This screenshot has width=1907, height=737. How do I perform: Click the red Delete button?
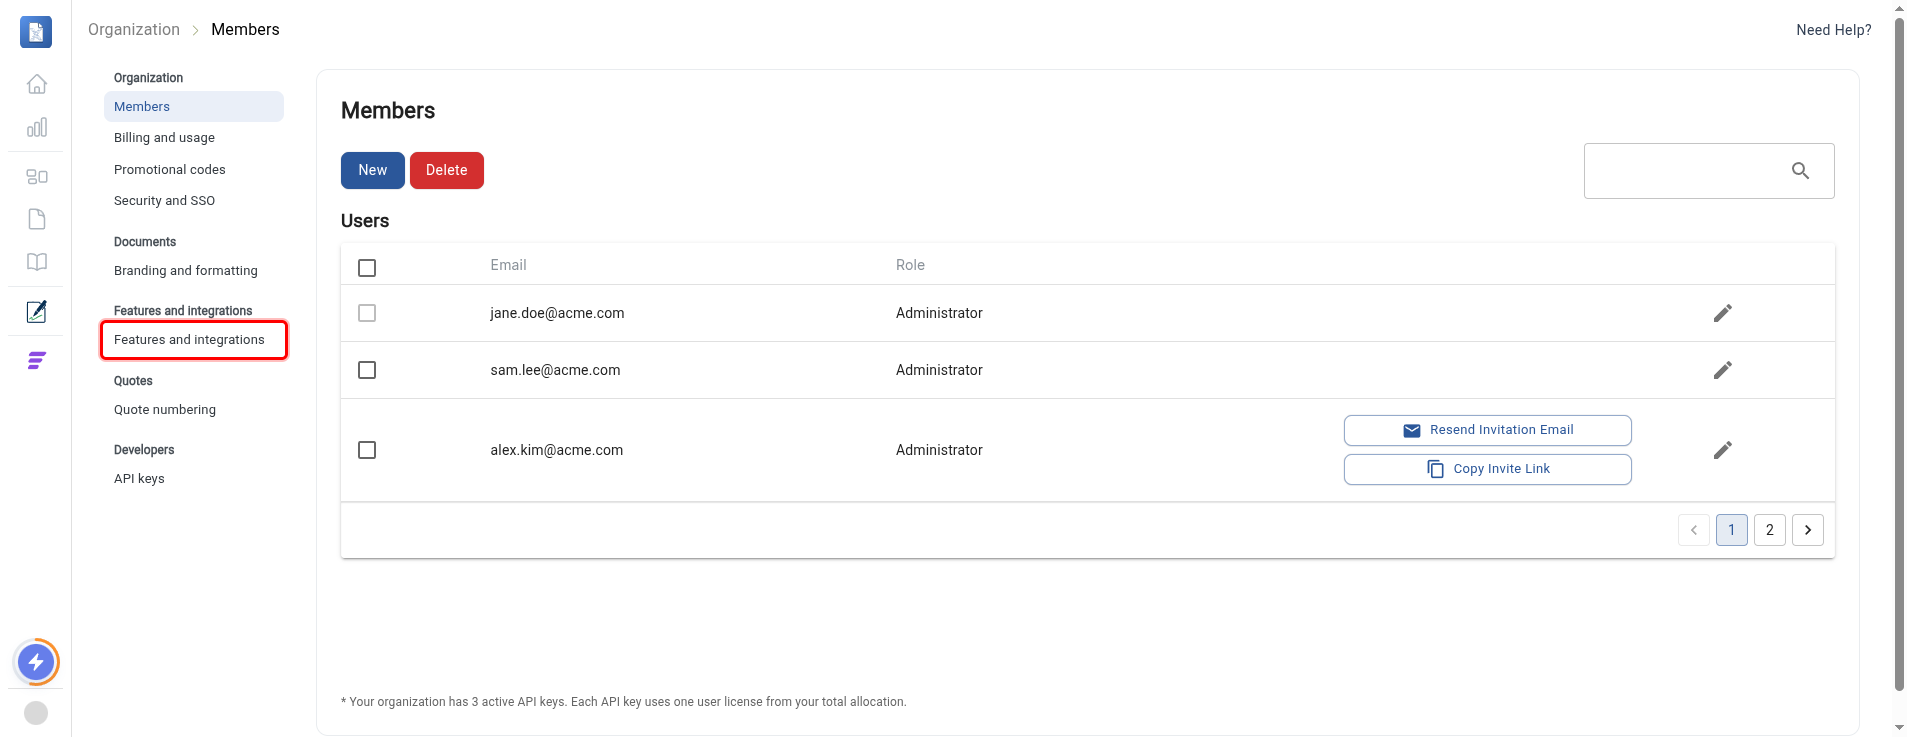tap(447, 170)
